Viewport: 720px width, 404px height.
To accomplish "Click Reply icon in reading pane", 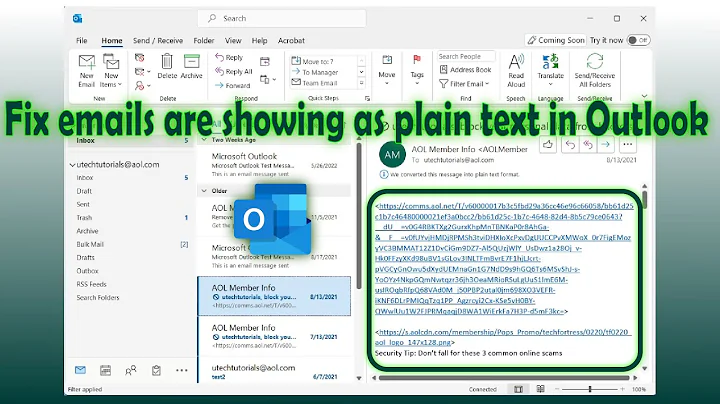I will pyautogui.click(x=570, y=145).
